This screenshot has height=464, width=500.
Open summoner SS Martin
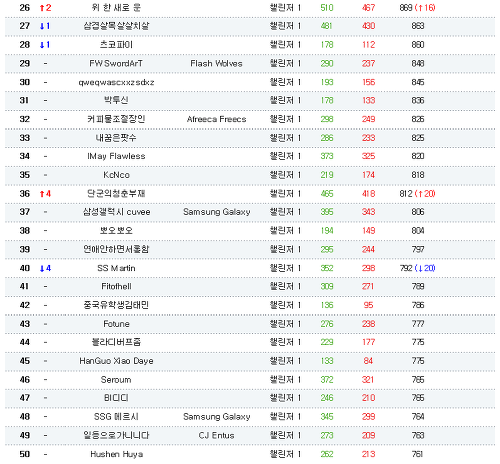116,268
